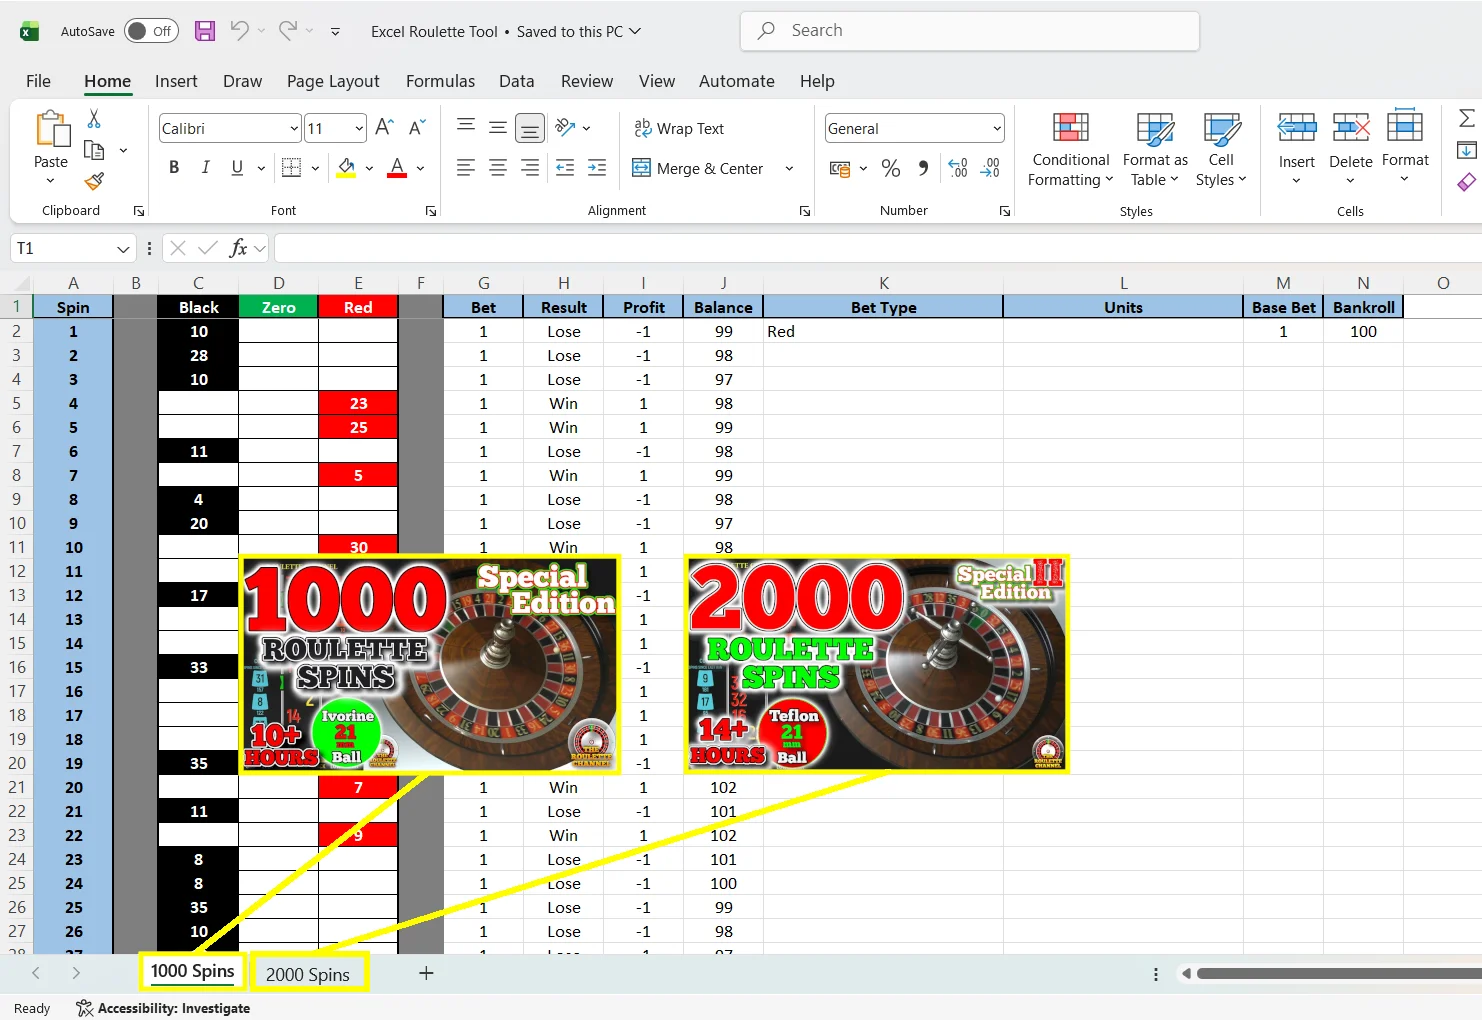Toggle Bold formatting
This screenshot has width=1482, height=1020.
pos(174,168)
